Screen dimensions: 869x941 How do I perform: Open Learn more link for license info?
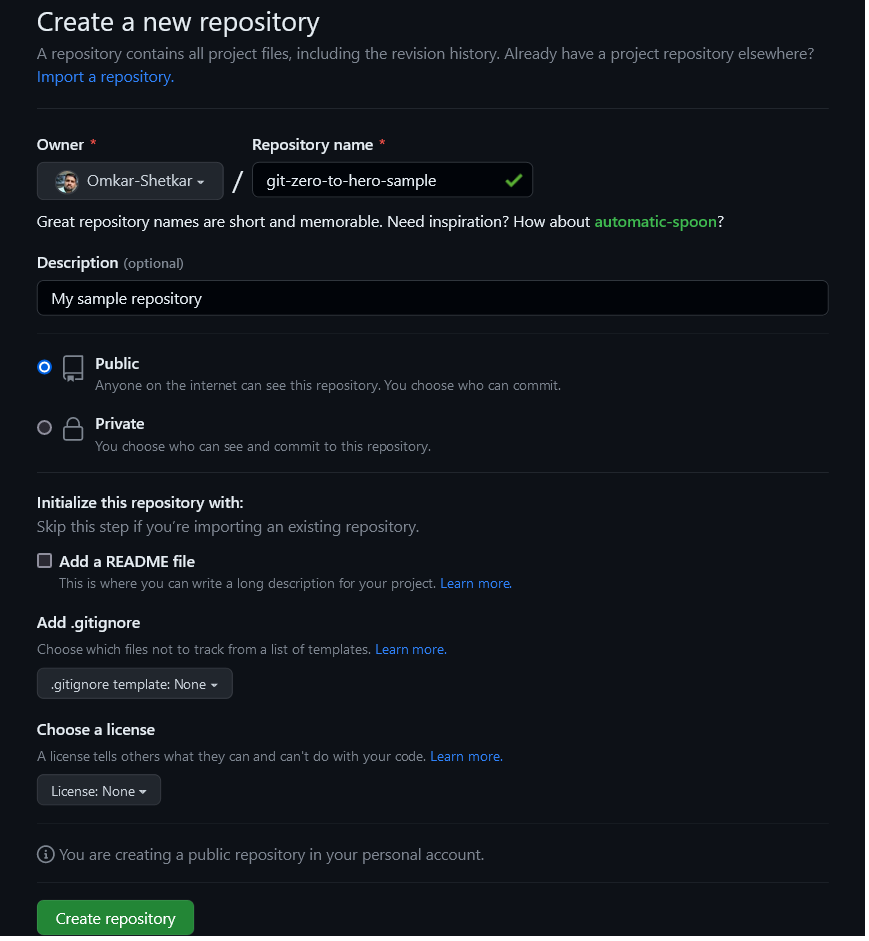point(465,756)
